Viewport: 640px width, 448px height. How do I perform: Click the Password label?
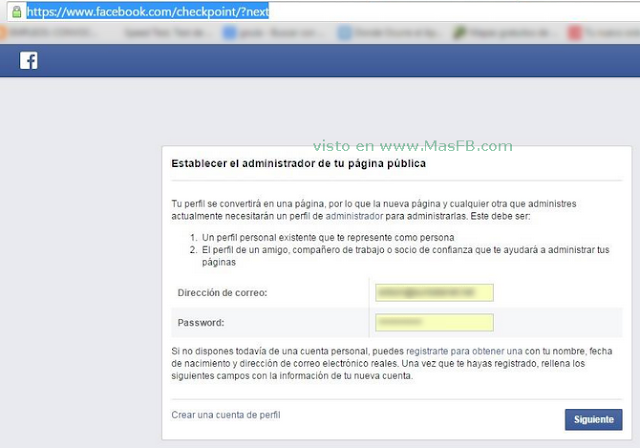click(x=201, y=323)
